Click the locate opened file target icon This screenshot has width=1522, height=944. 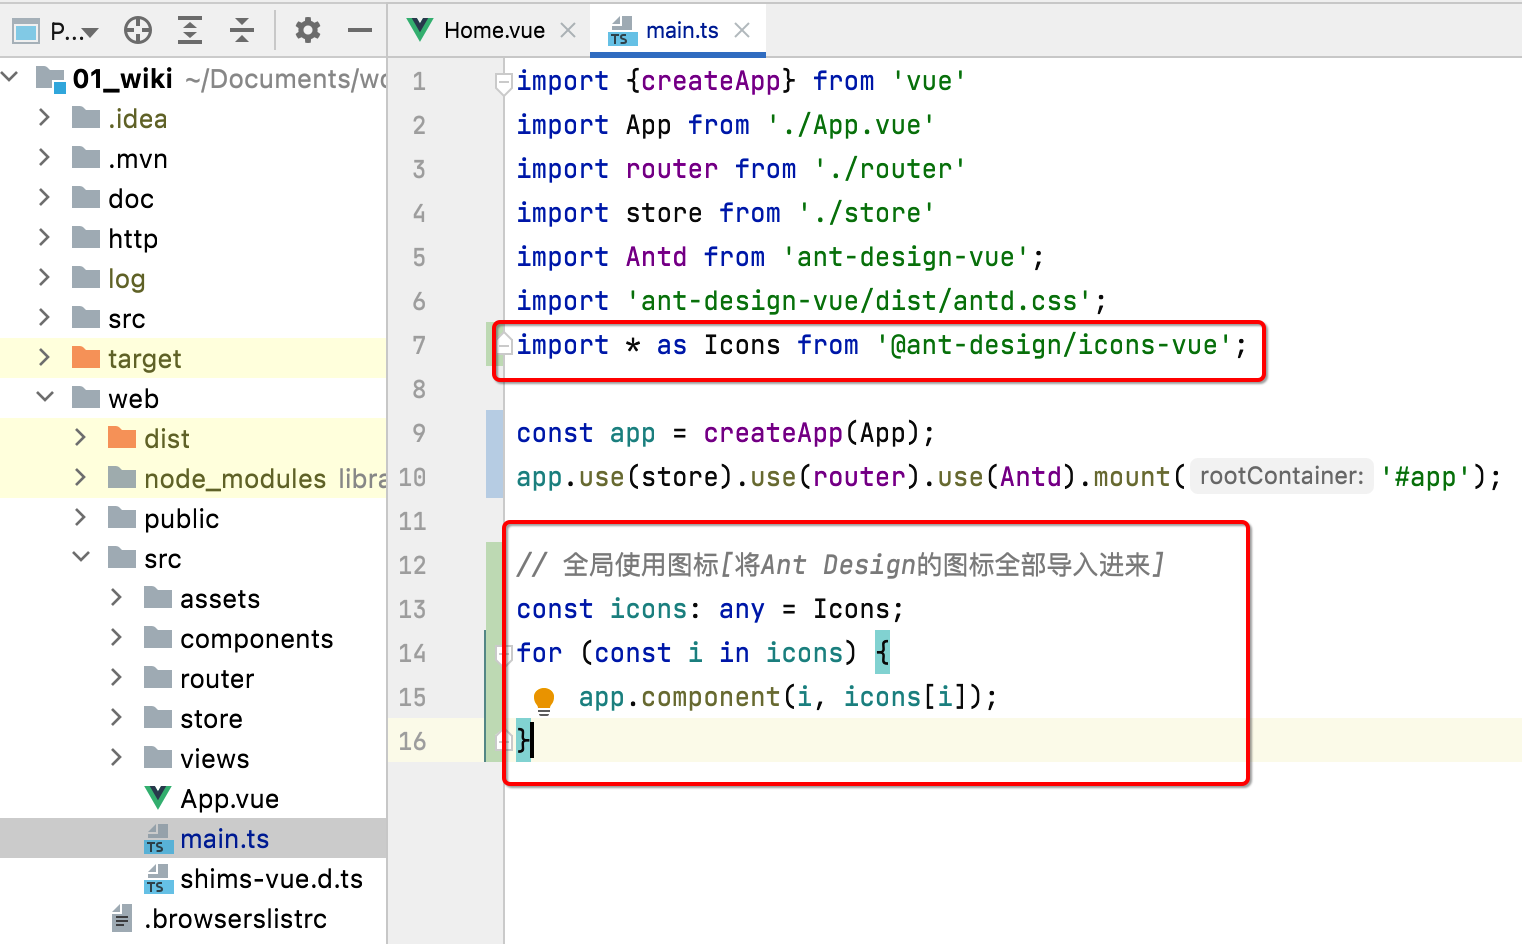pyautogui.click(x=138, y=31)
